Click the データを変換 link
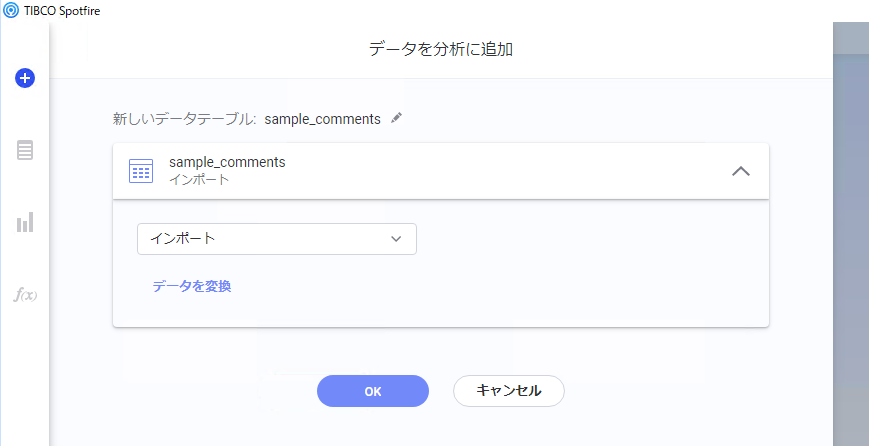Viewport: 869px width, 446px height. (192, 286)
